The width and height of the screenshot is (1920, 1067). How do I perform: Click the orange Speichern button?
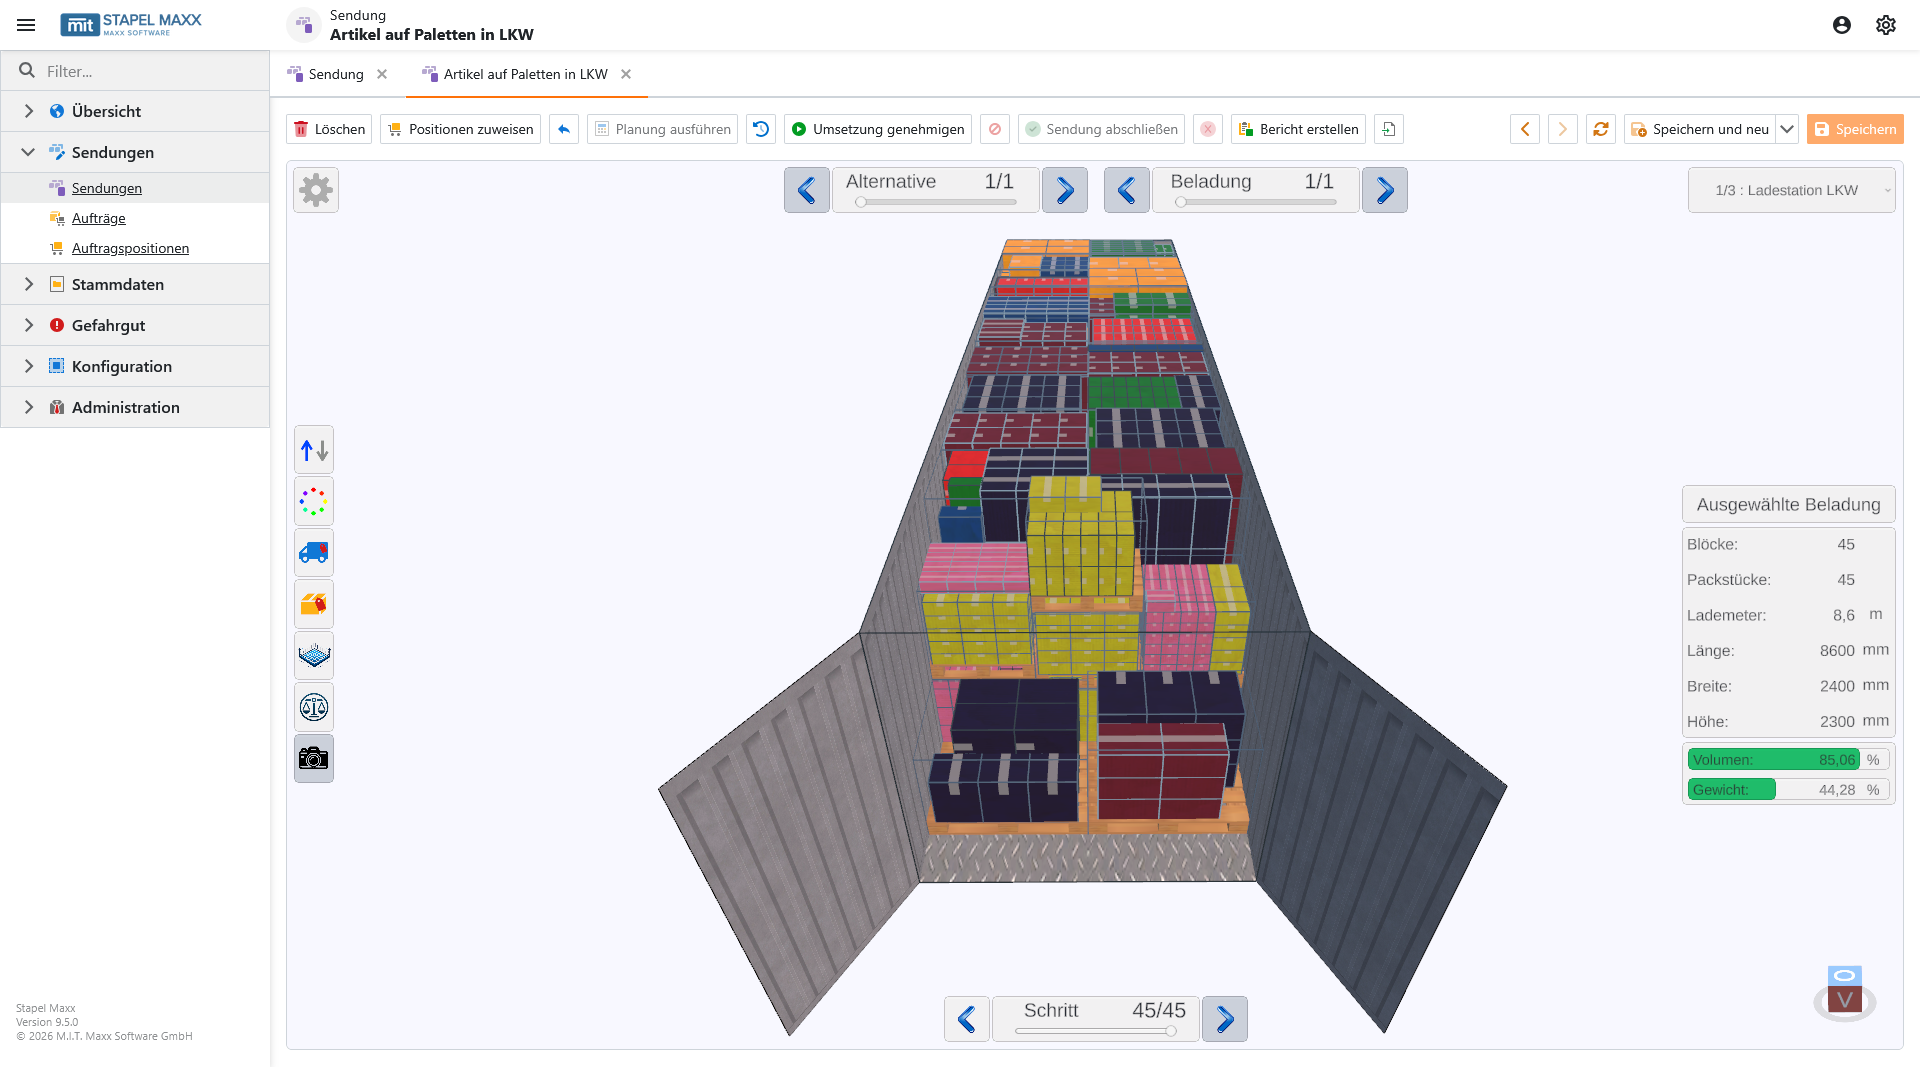(x=1855, y=129)
